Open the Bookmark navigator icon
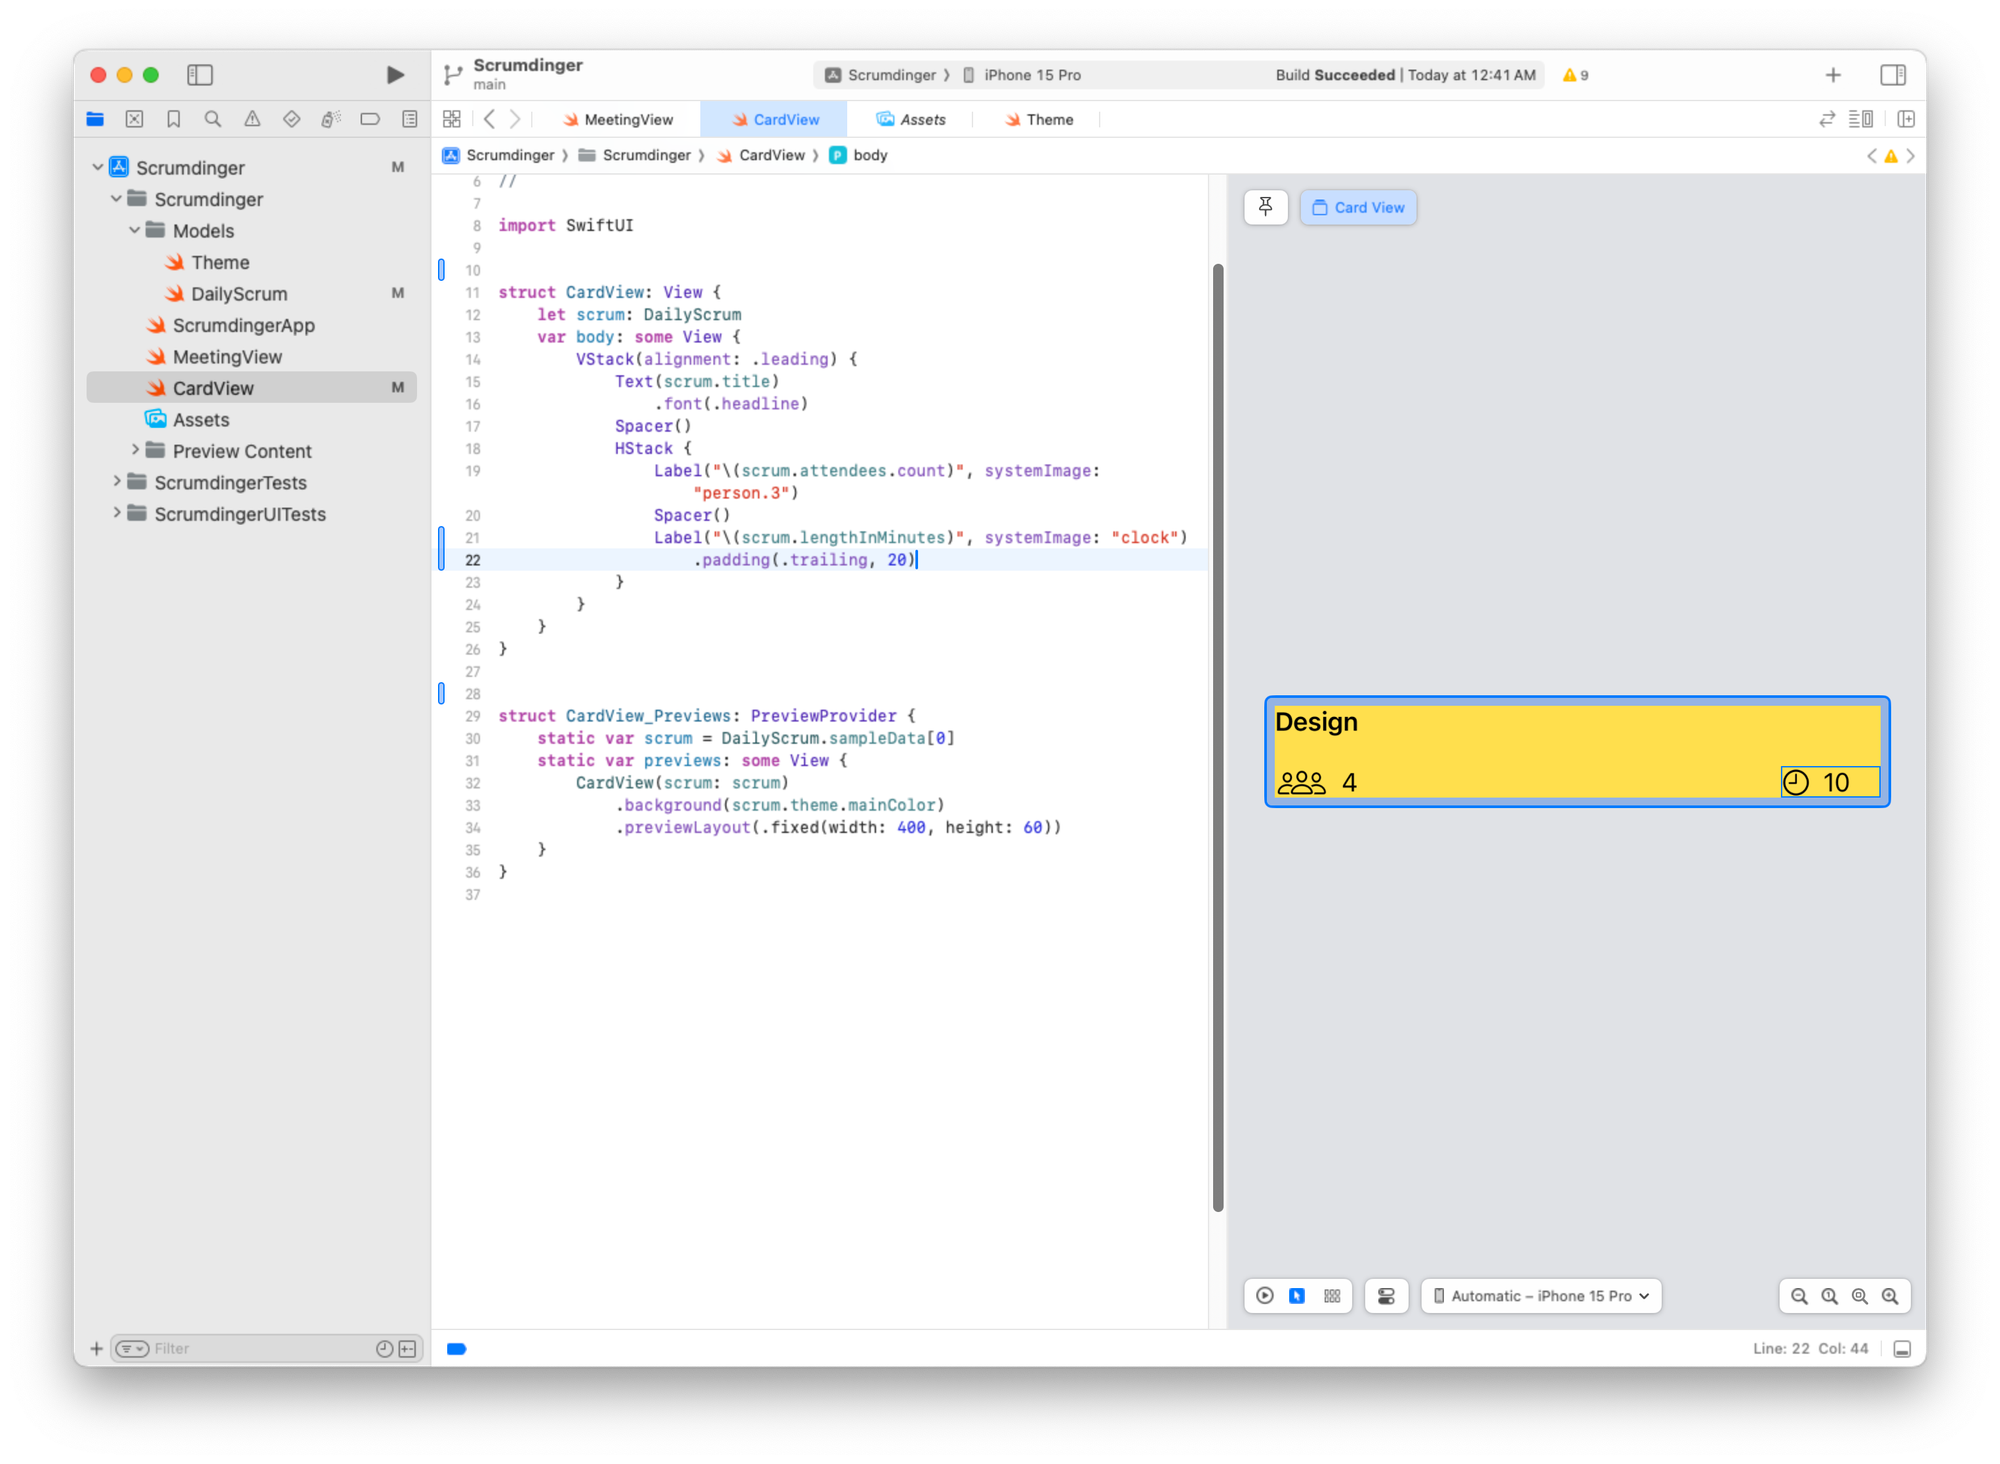The width and height of the screenshot is (2000, 1464). point(173,119)
